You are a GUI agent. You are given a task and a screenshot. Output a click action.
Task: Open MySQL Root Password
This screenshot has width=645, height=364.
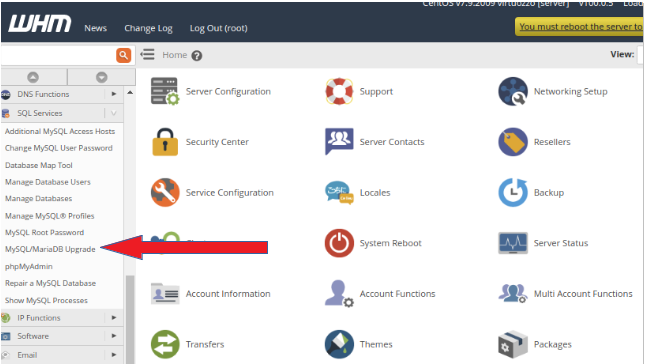point(44,232)
